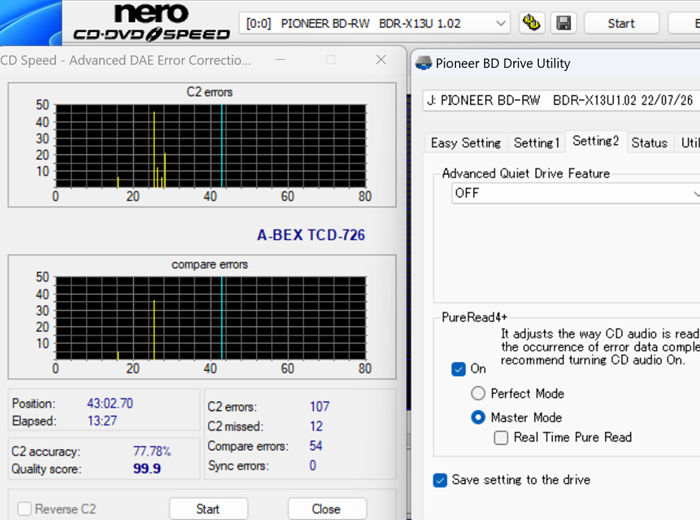This screenshot has height=520, width=700.
Task: Click the Elapsed value 13:27
Action: tap(102, 421)
